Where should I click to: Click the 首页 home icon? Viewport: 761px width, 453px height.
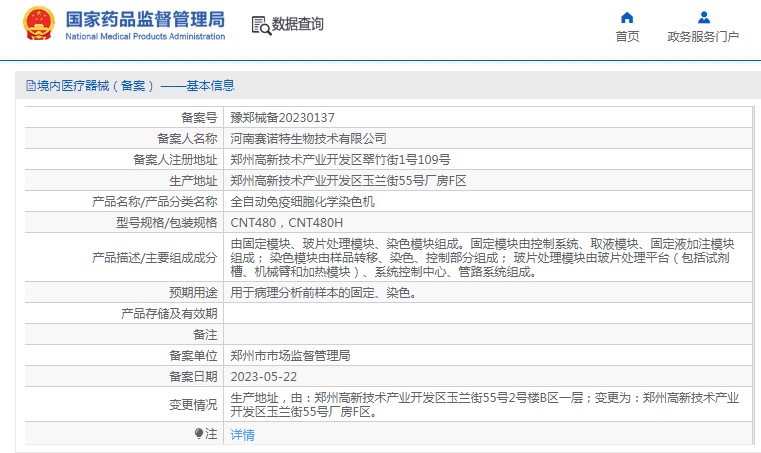coord(627,18)
